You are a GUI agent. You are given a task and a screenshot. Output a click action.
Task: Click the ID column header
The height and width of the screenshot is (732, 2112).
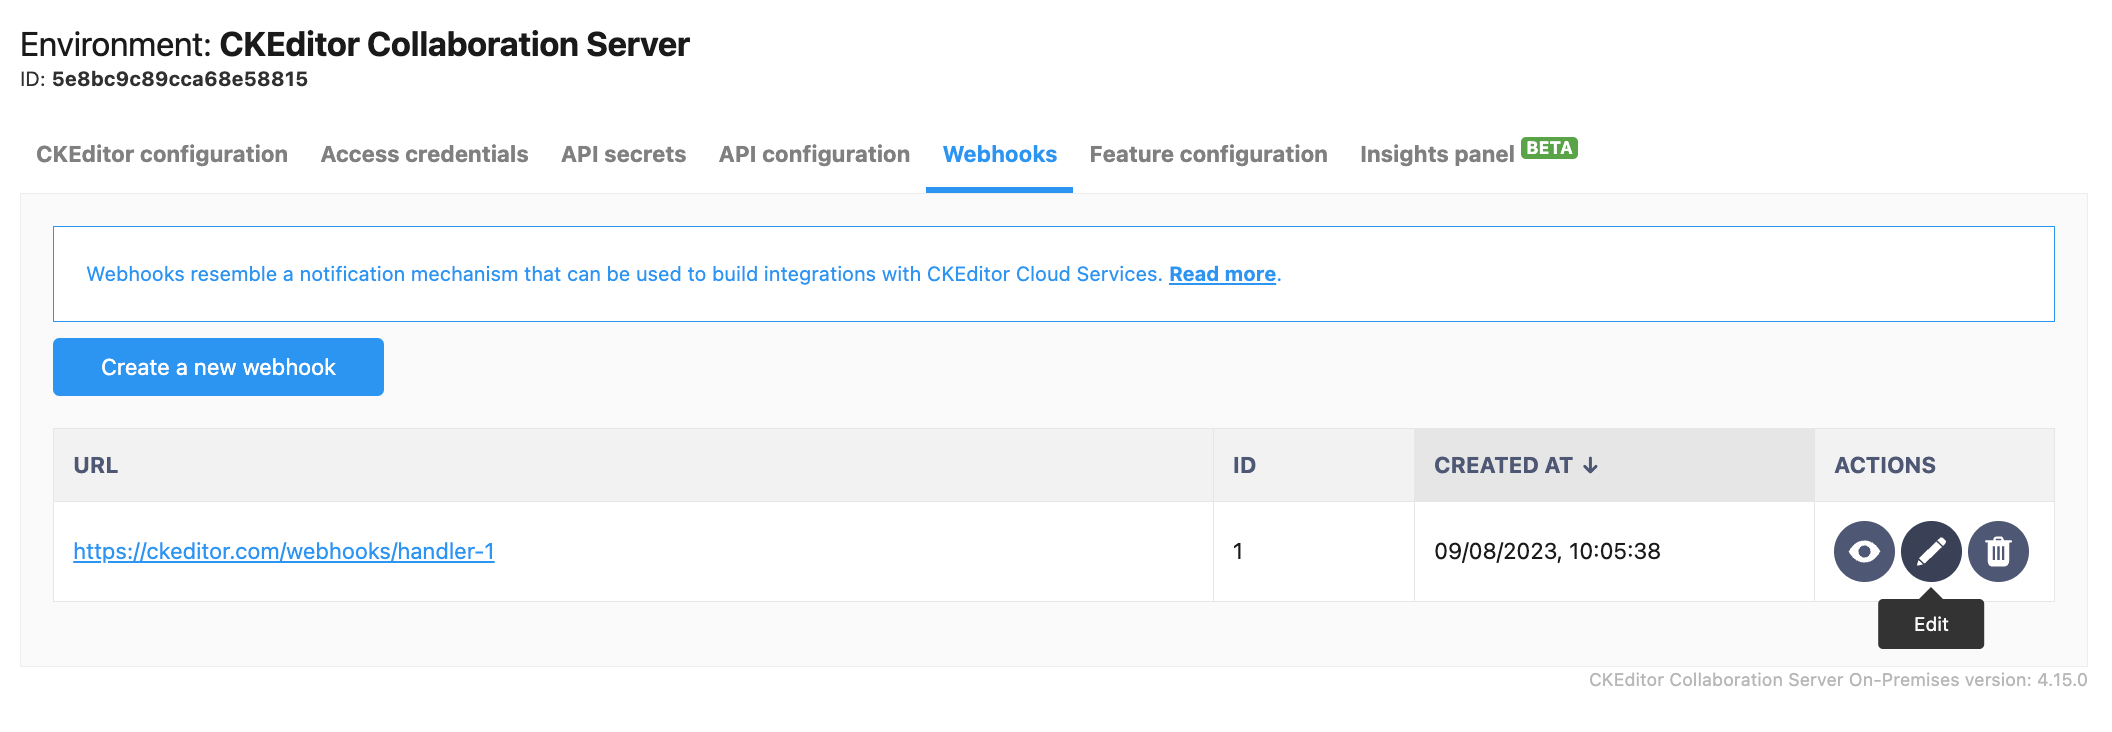(x=1314, y=465)
